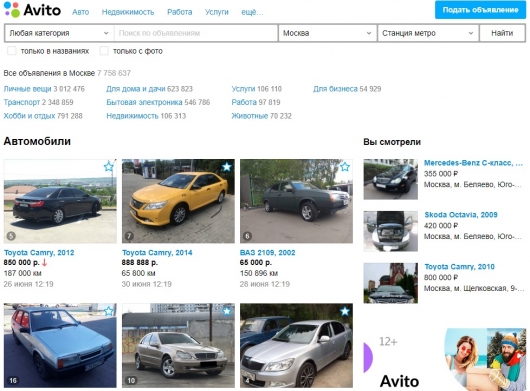Click photo count badge on Toyota Camry 2014
Viewport: 530px width, 391px height.
(x=129, y=236)
